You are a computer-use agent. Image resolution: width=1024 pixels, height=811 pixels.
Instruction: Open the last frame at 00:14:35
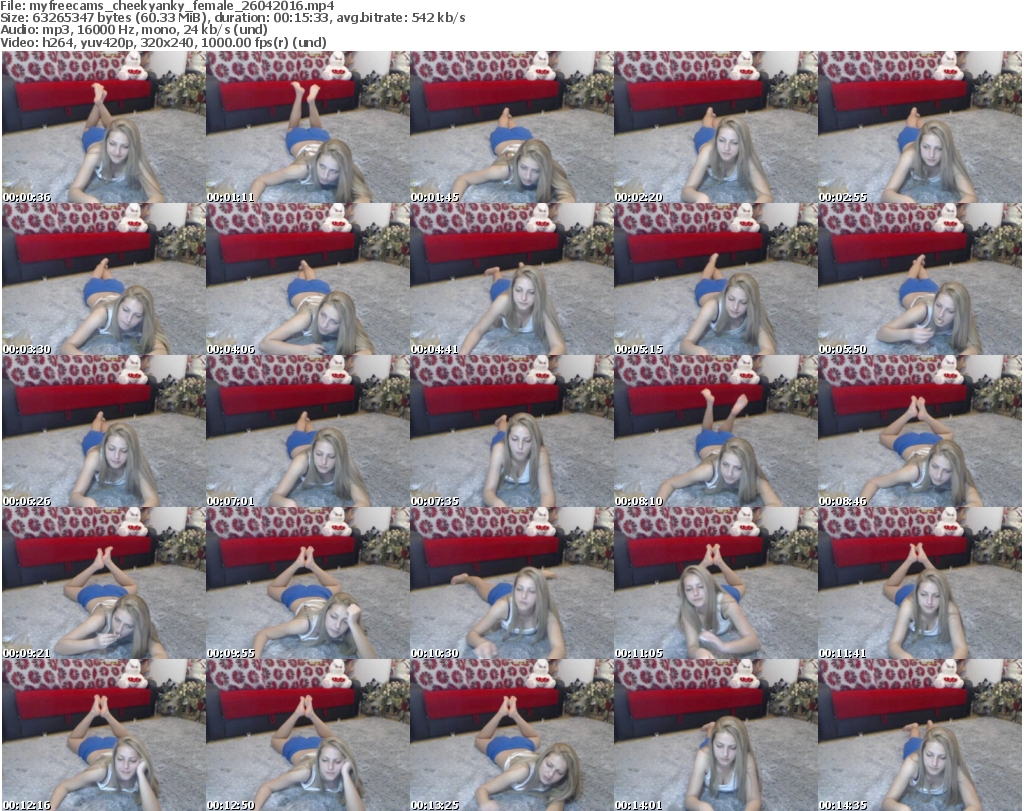(920, 735)
